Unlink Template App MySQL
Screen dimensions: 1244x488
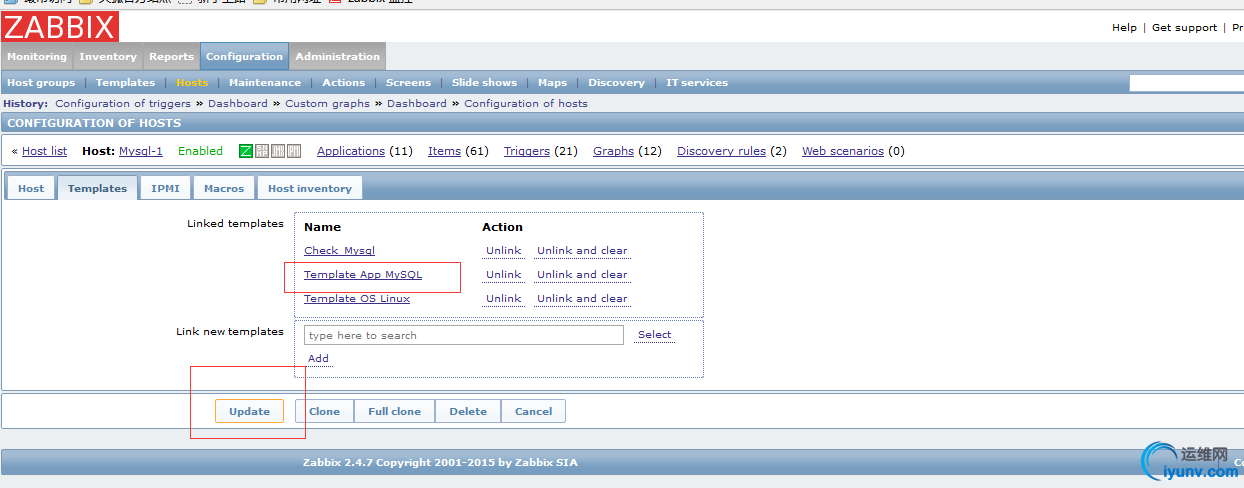click(x=503, y=275)
